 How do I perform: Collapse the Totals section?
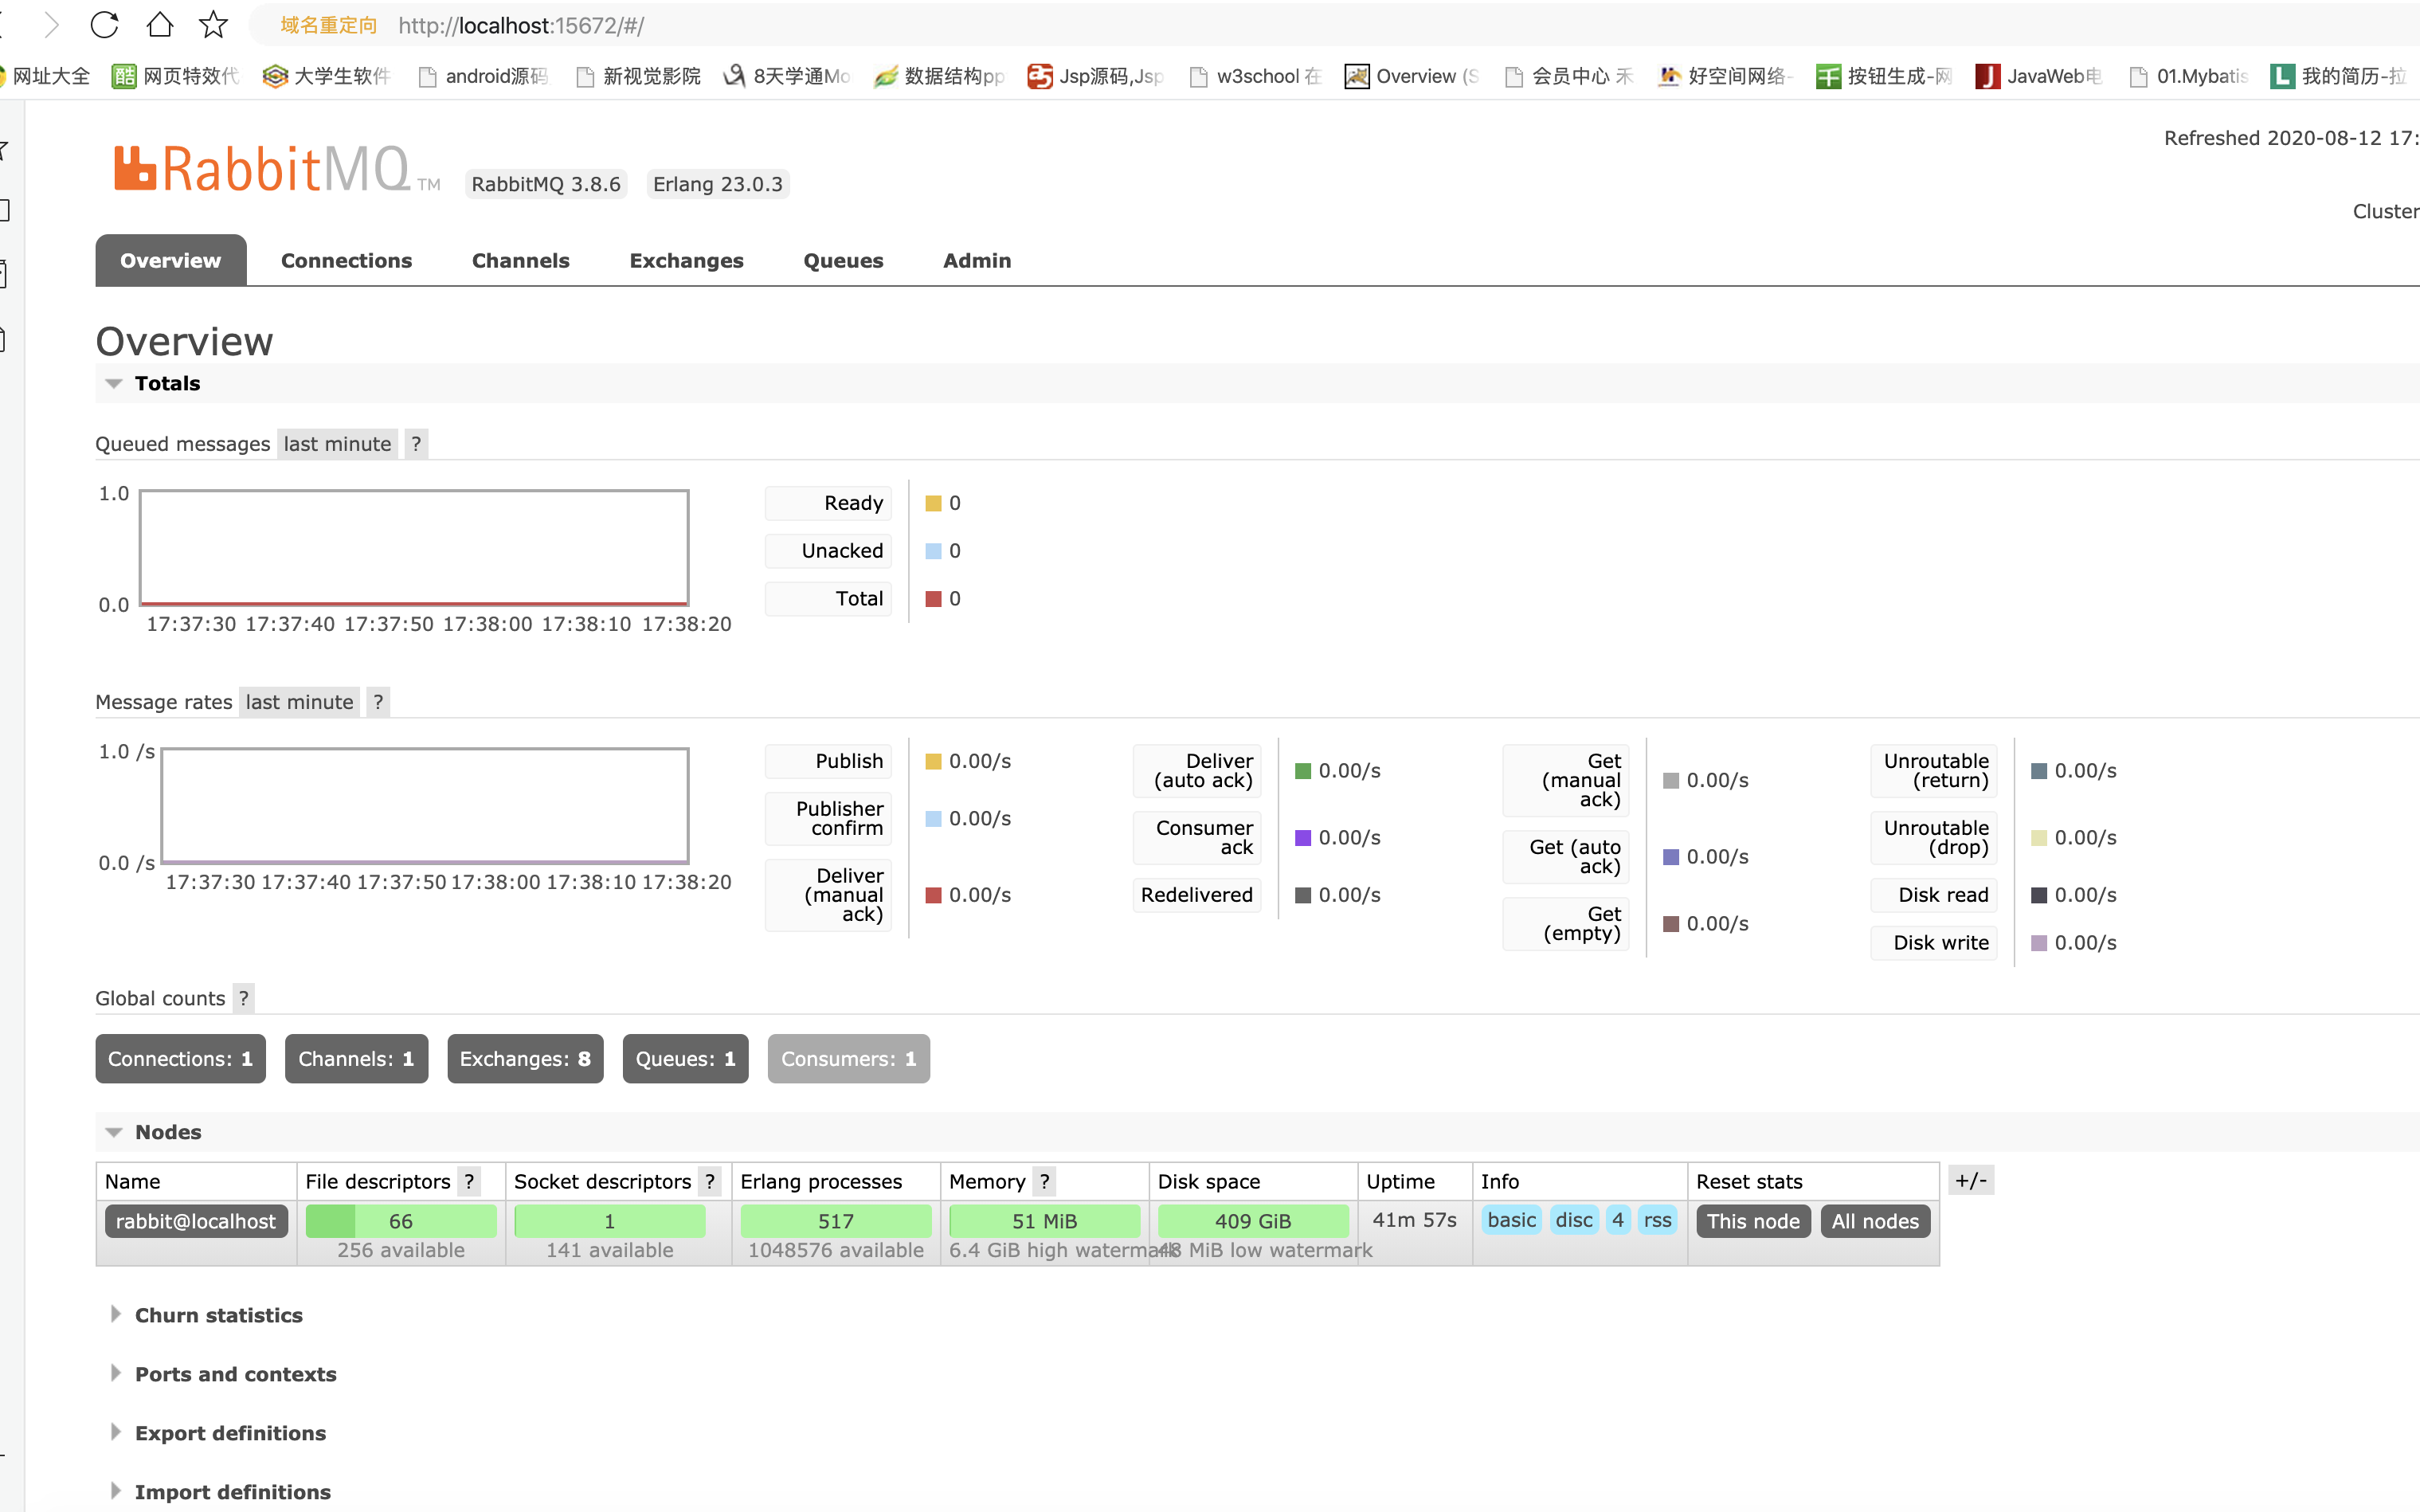(x=152, y=383)
